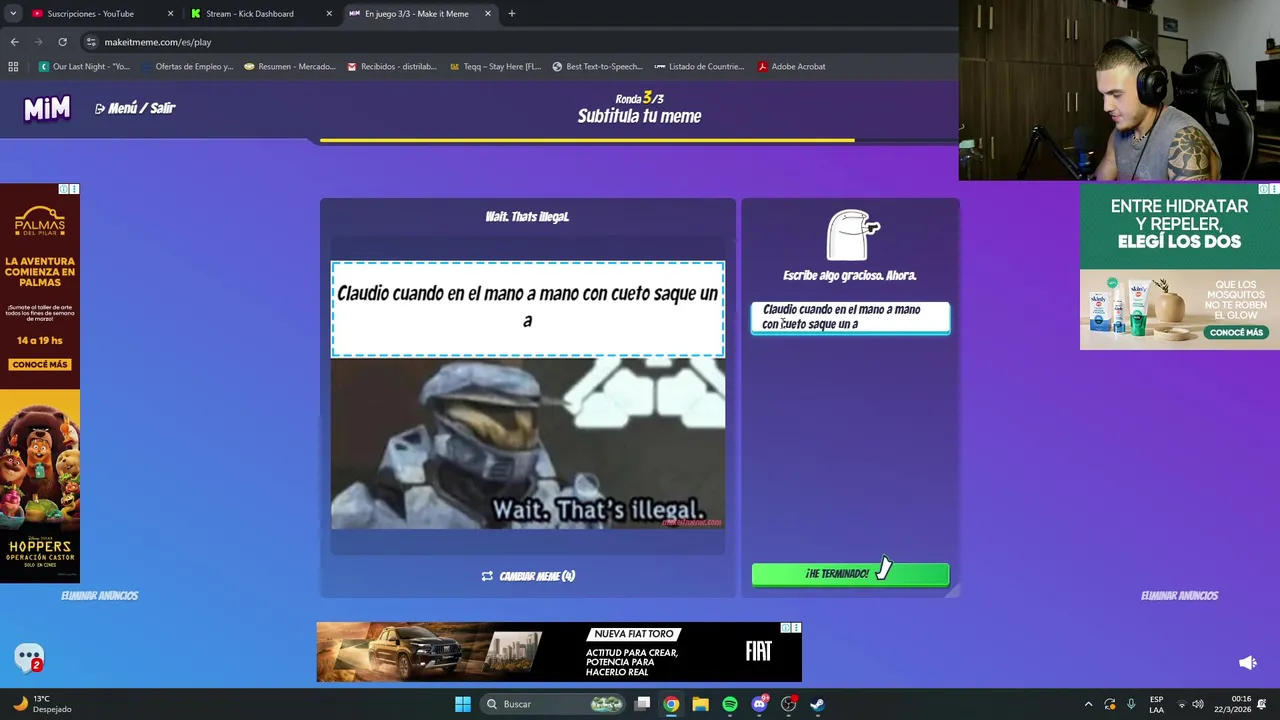Open the browser apps grid icon
Screen dimensions: 1280x720
(x=13, y=67)
